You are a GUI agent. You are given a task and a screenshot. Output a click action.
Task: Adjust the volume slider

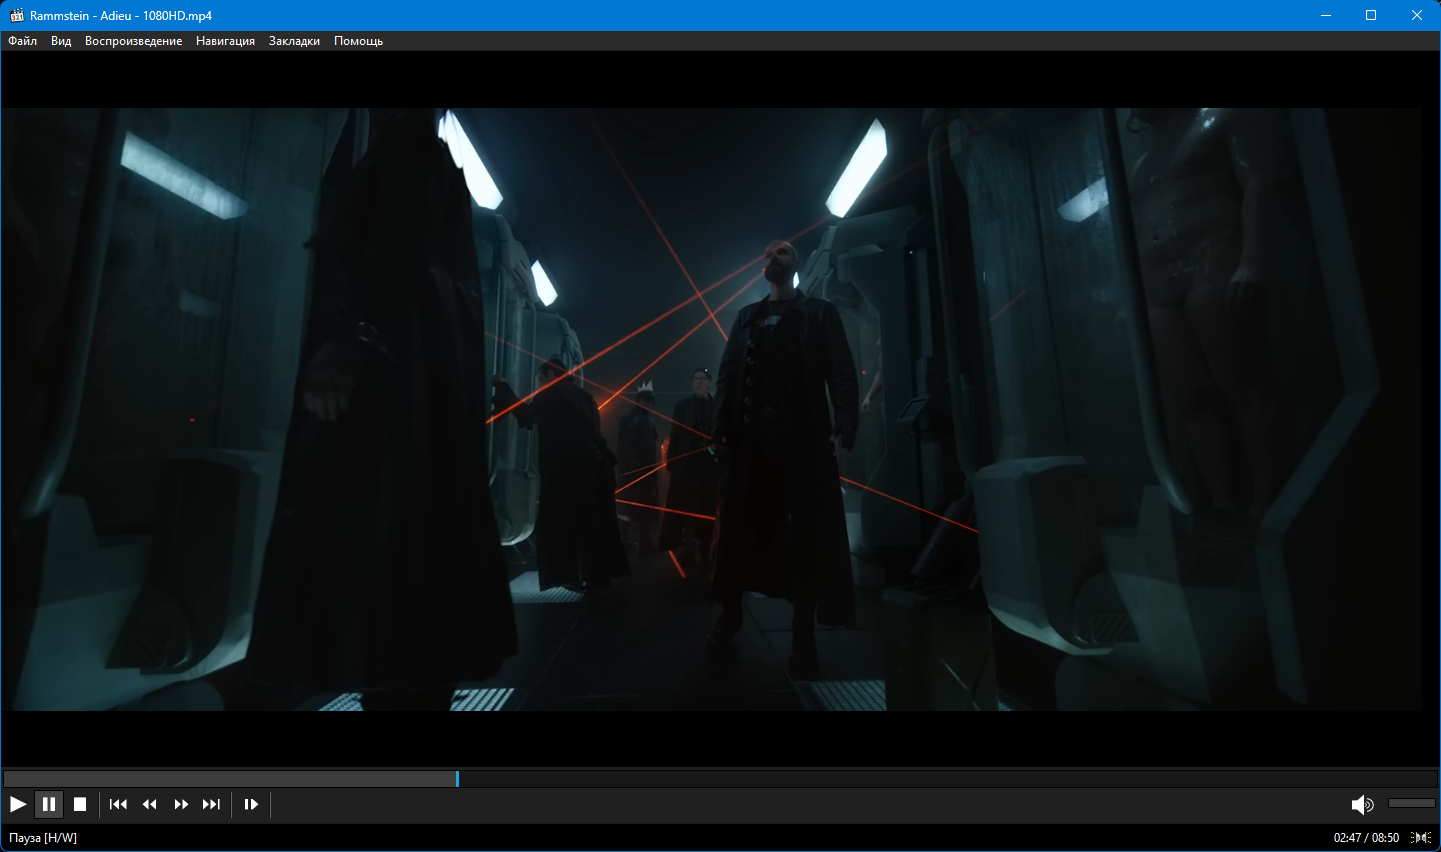point(1412,803)
